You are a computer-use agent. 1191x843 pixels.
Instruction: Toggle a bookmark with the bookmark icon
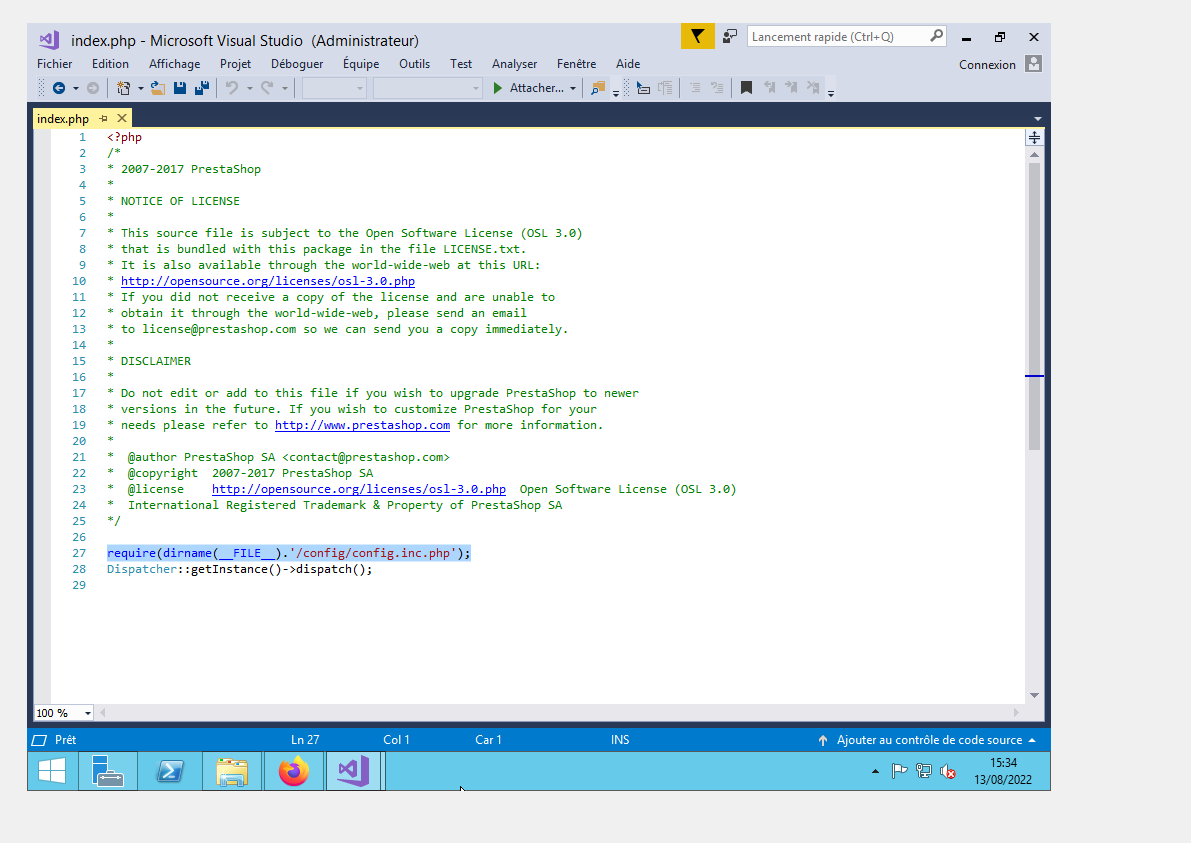747,88
